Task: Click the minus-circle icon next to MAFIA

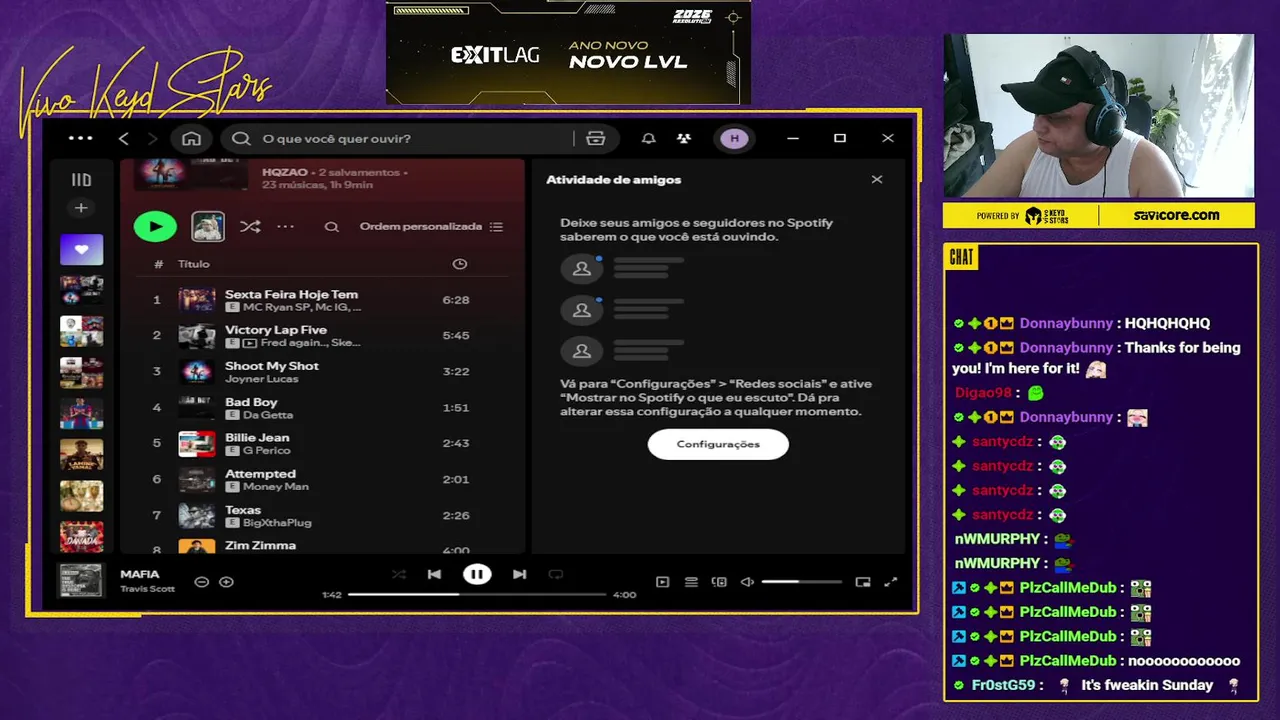Action: (201, 582)
